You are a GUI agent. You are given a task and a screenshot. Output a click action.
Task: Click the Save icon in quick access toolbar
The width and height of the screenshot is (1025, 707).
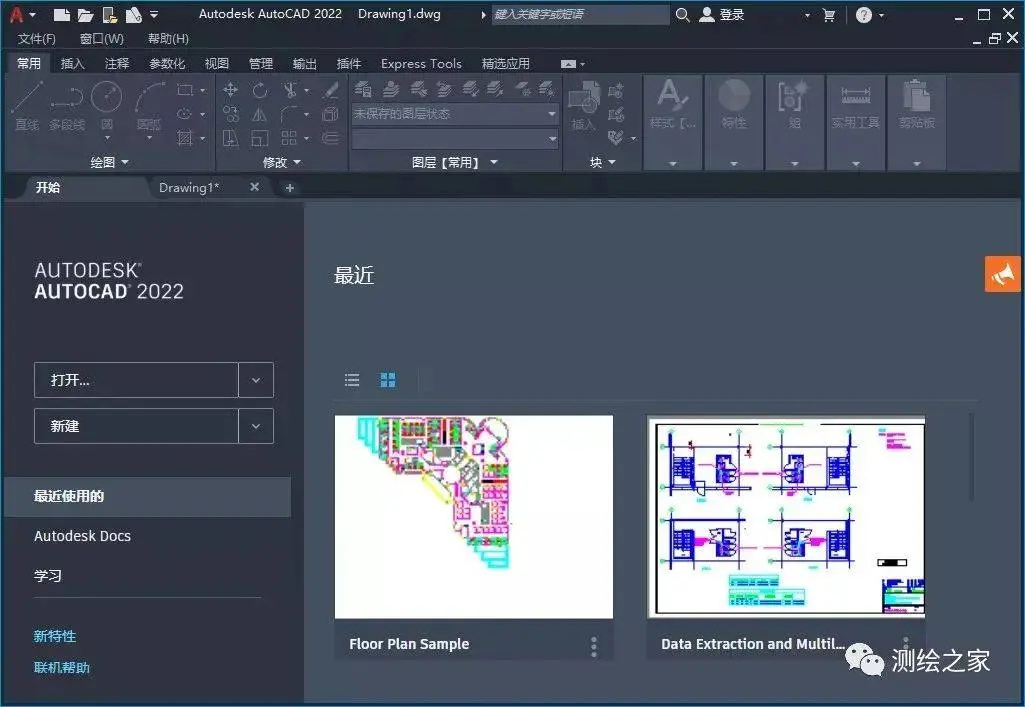[x=110, y=14]
